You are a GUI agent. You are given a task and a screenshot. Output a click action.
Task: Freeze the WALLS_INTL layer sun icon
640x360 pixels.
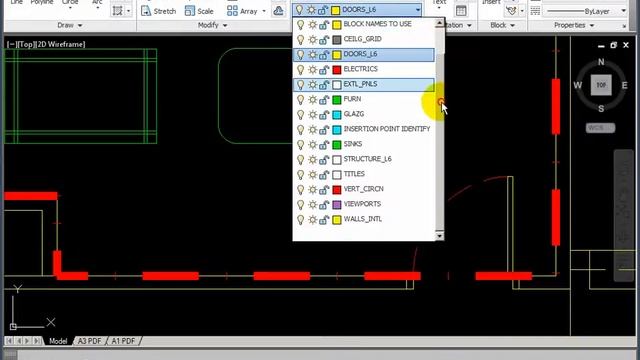[x=312, y=220]
